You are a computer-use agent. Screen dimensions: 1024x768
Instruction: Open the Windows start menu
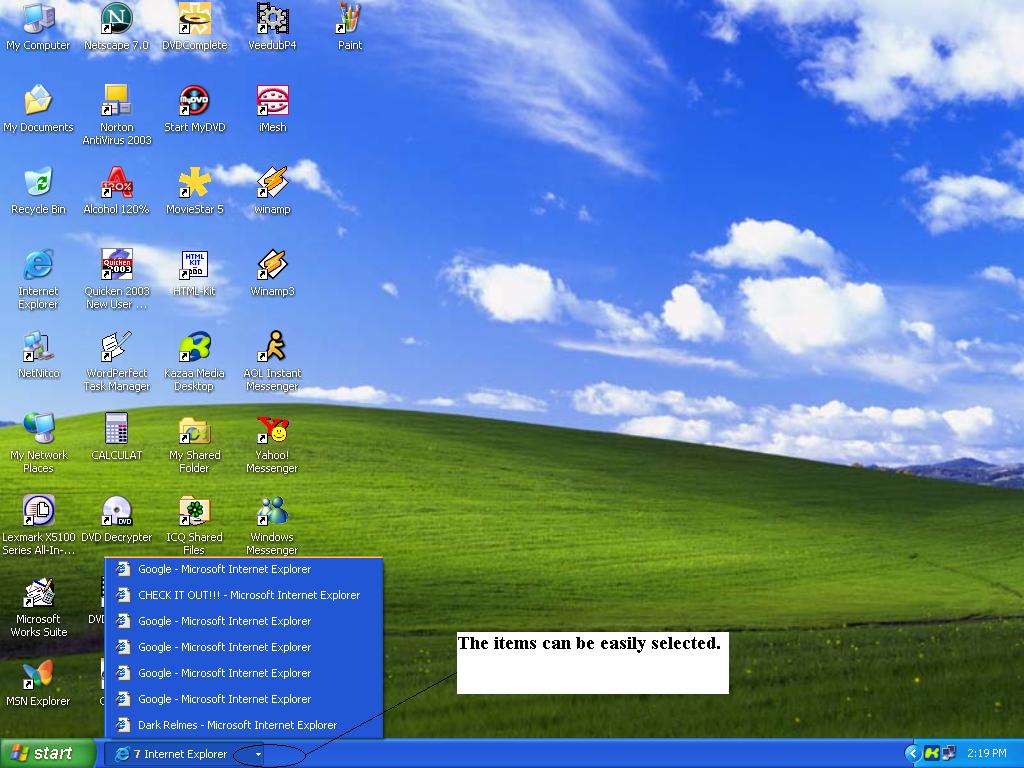tap(47, 754)
